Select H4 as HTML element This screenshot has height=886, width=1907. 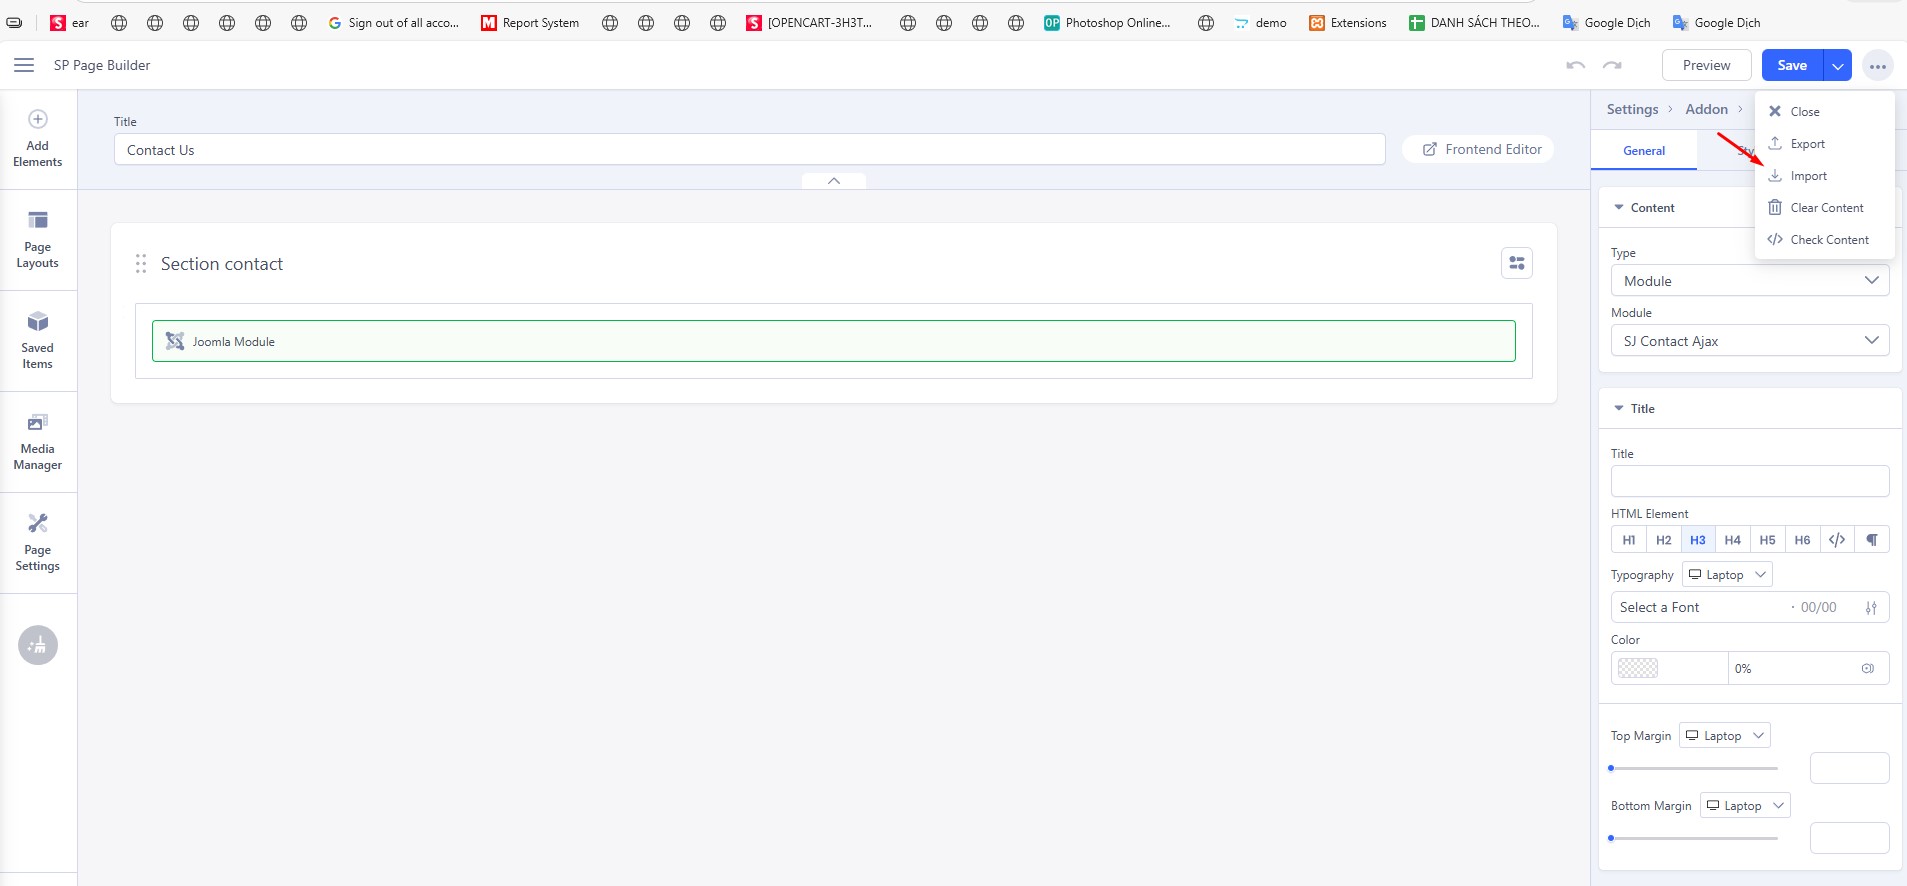coord(1732,540)
